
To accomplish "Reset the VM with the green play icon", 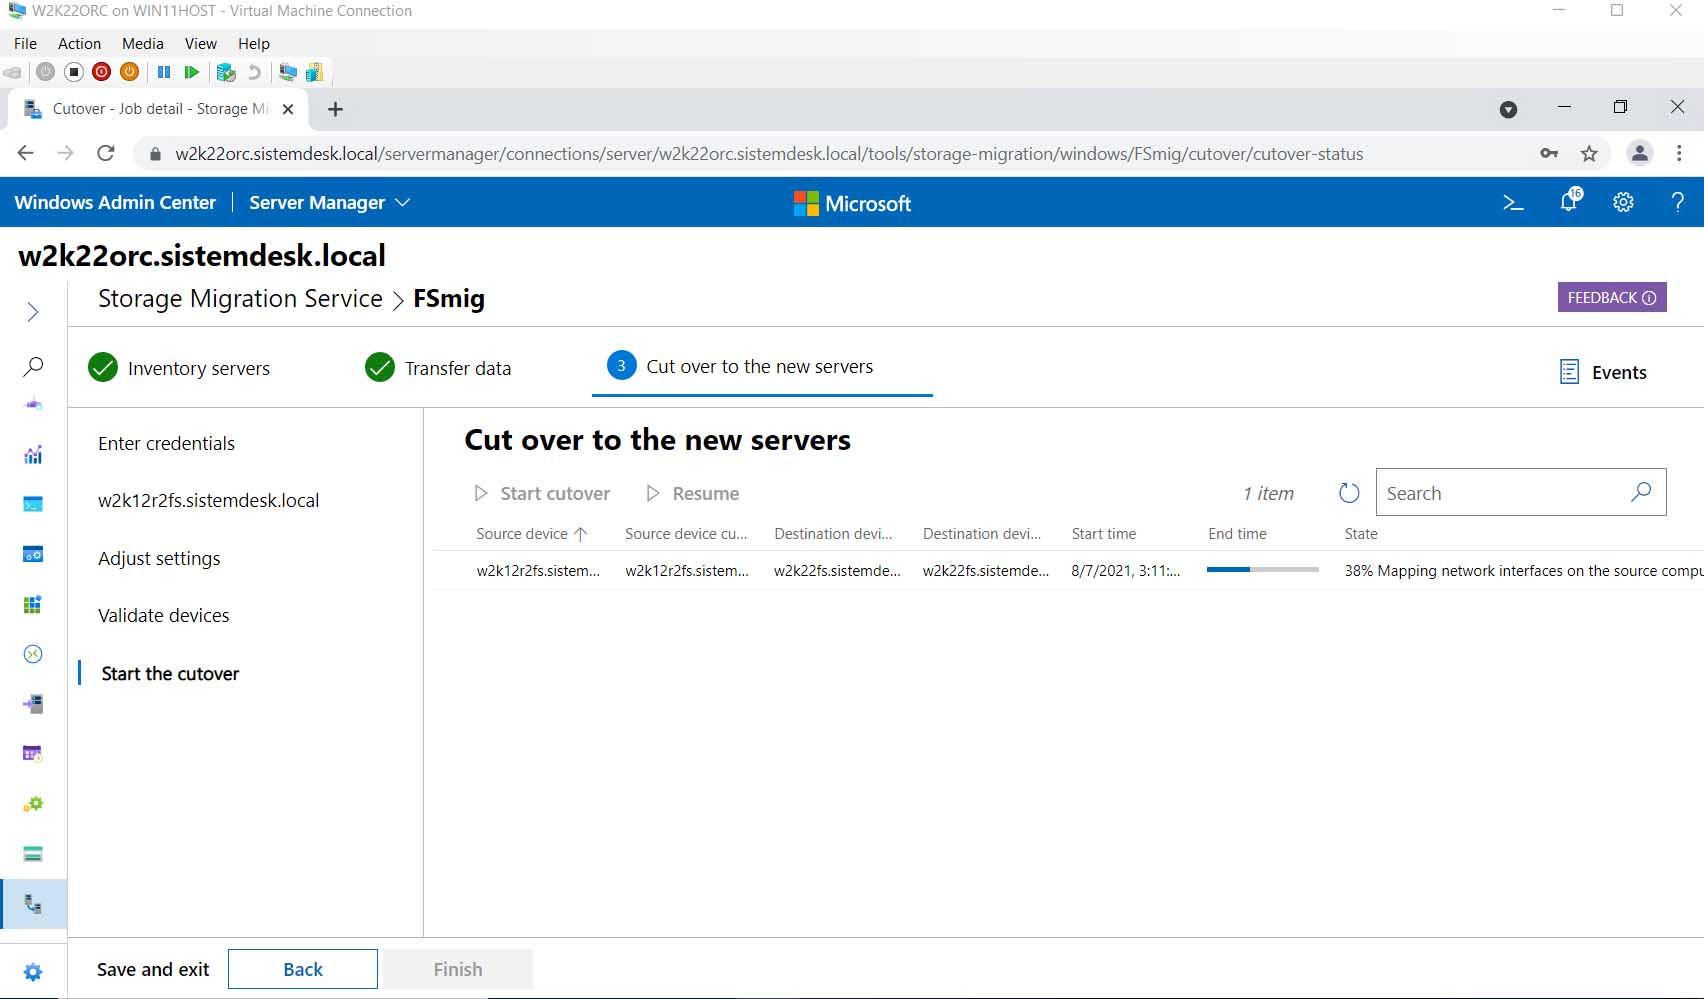I will click(x=191, y=72).
